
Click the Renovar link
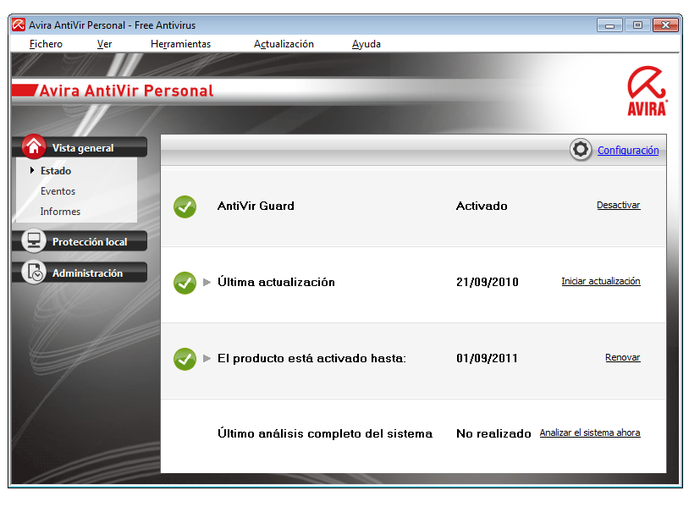click(623, 357)
